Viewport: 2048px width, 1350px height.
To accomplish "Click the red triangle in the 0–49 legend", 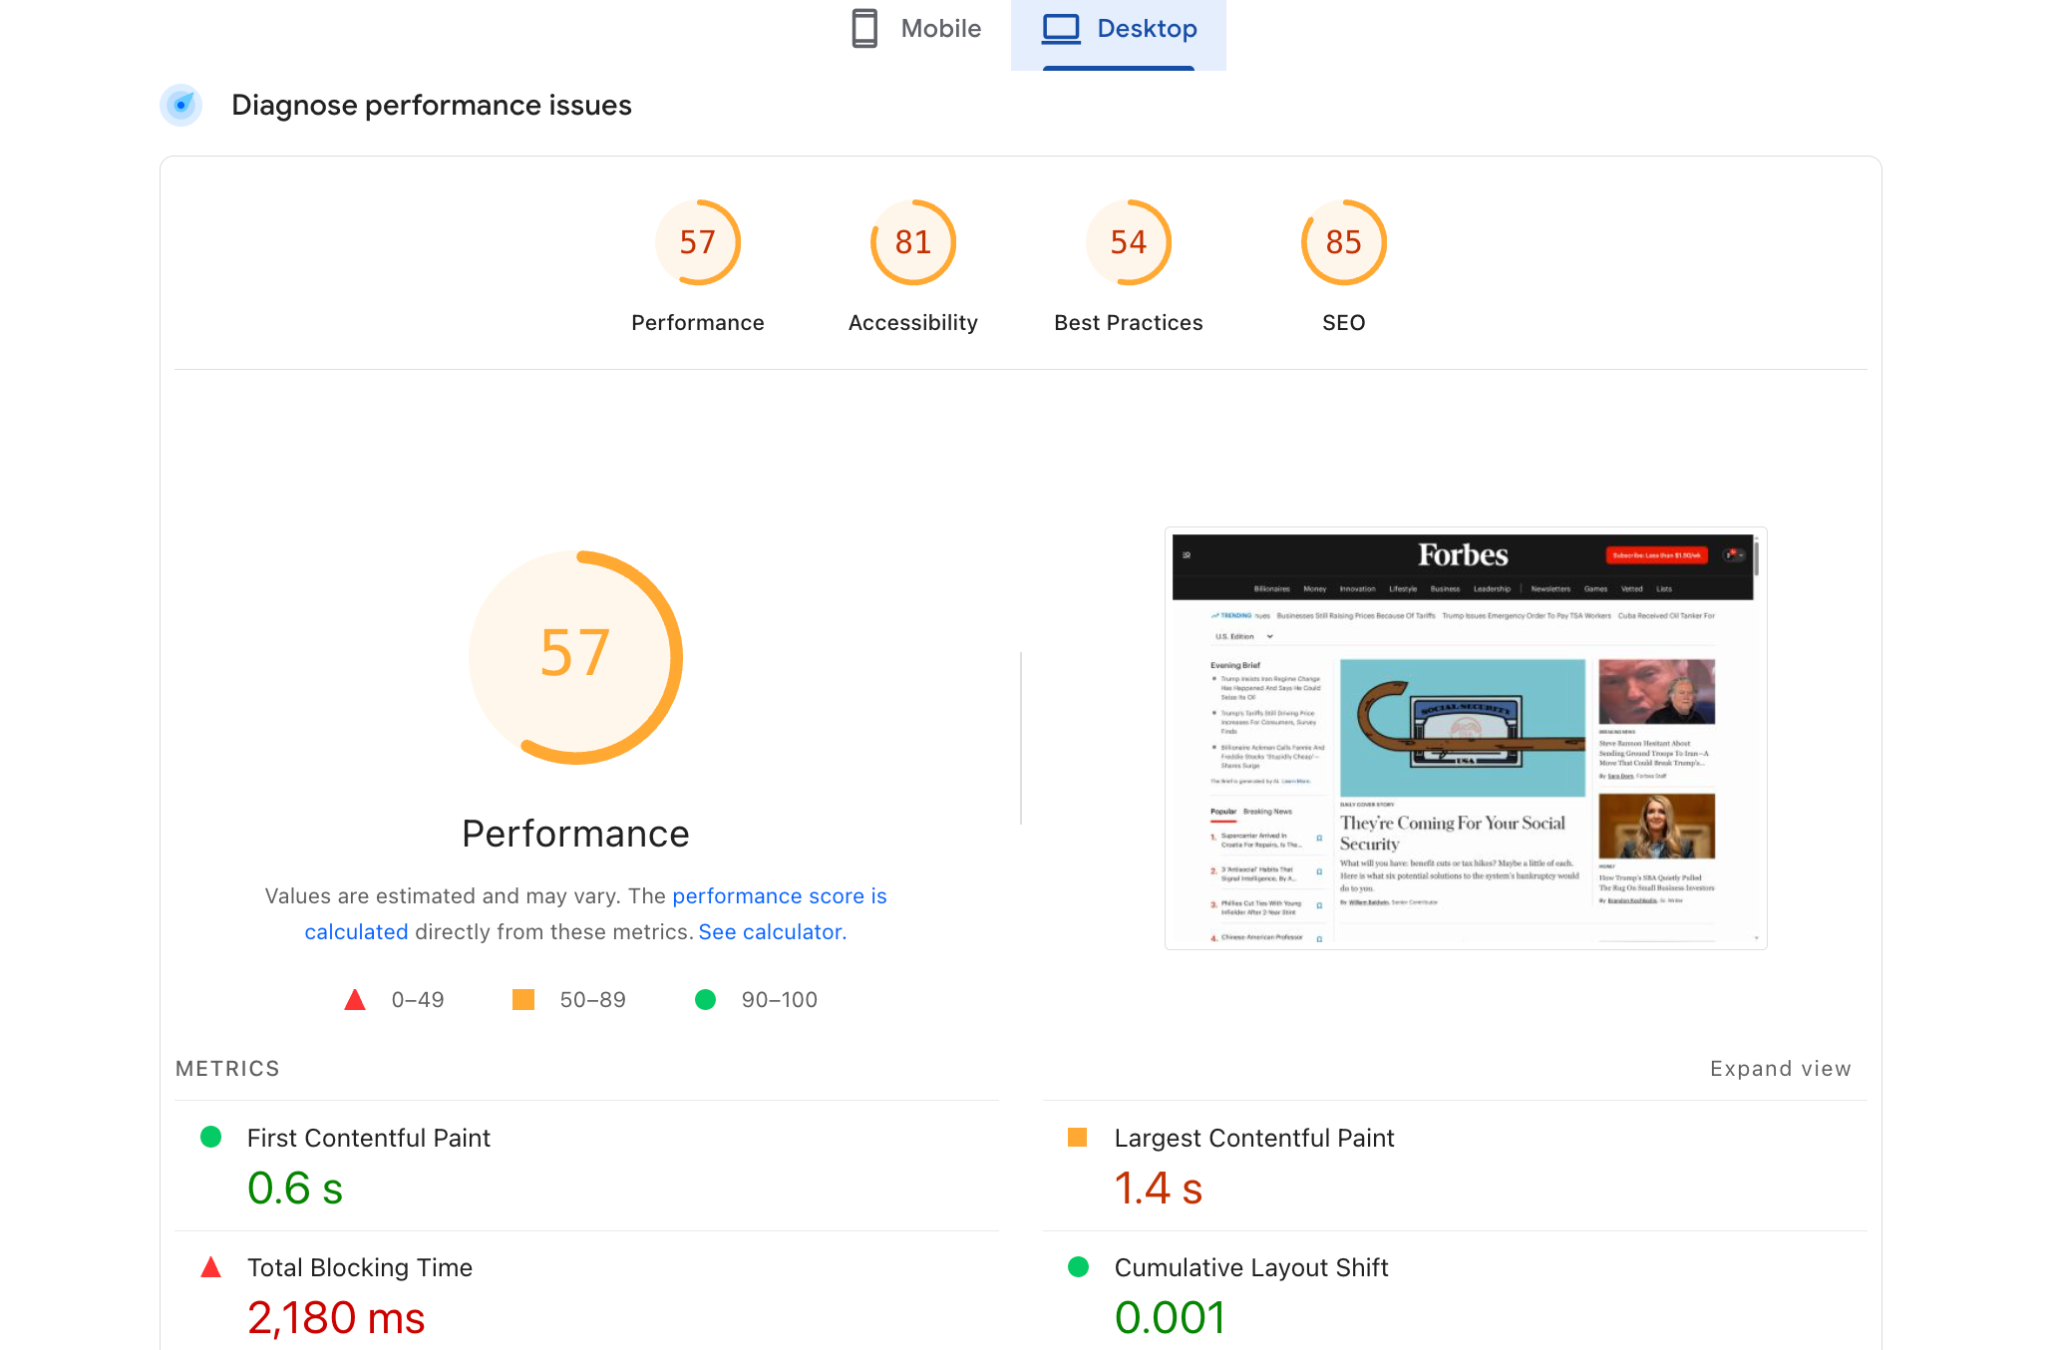I will [x=355, y=999].
